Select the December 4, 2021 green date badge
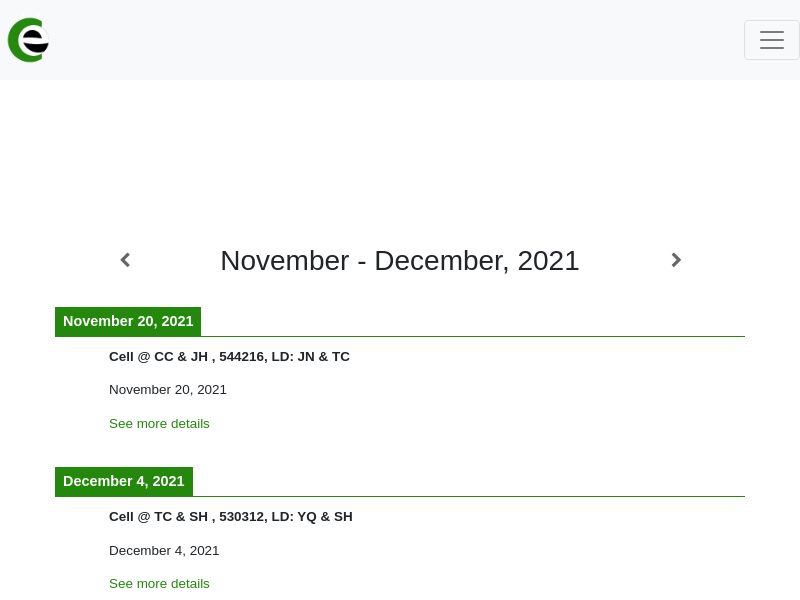The image size is (800, 600). [x=124, y=481]
